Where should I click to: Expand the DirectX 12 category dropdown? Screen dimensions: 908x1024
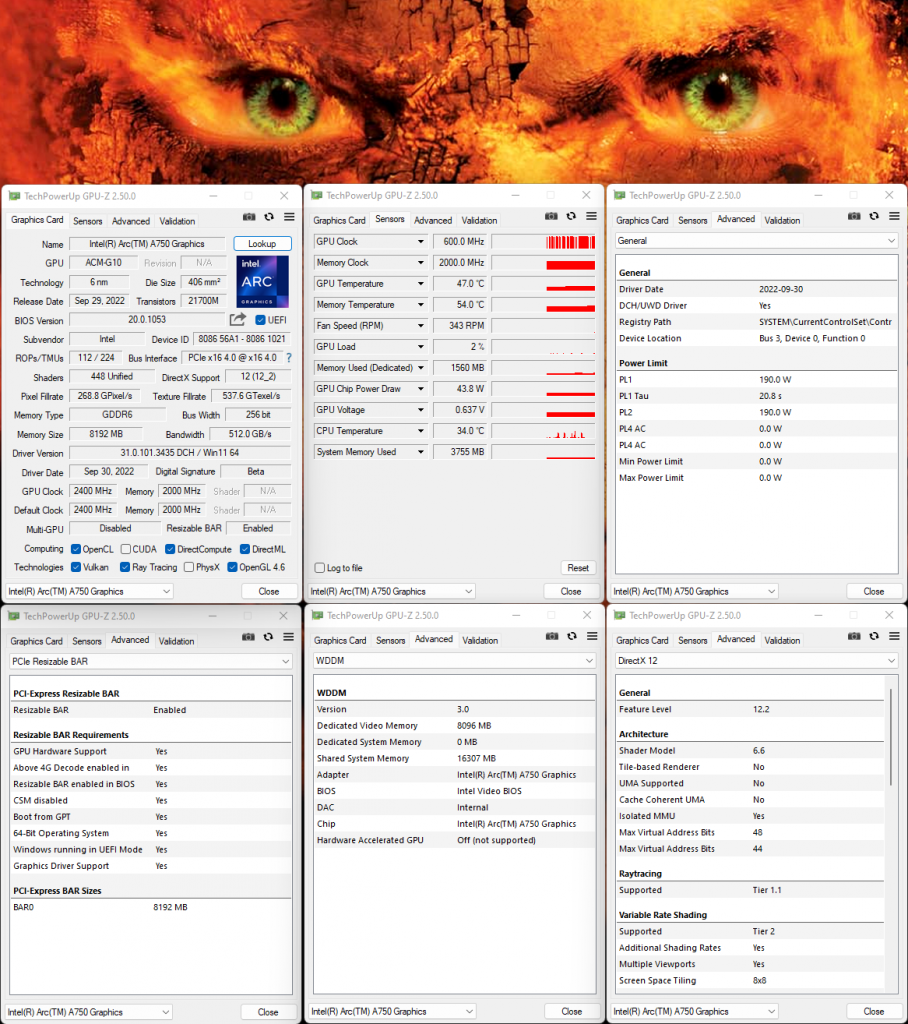pyautogui.click(x=756, y=661)
